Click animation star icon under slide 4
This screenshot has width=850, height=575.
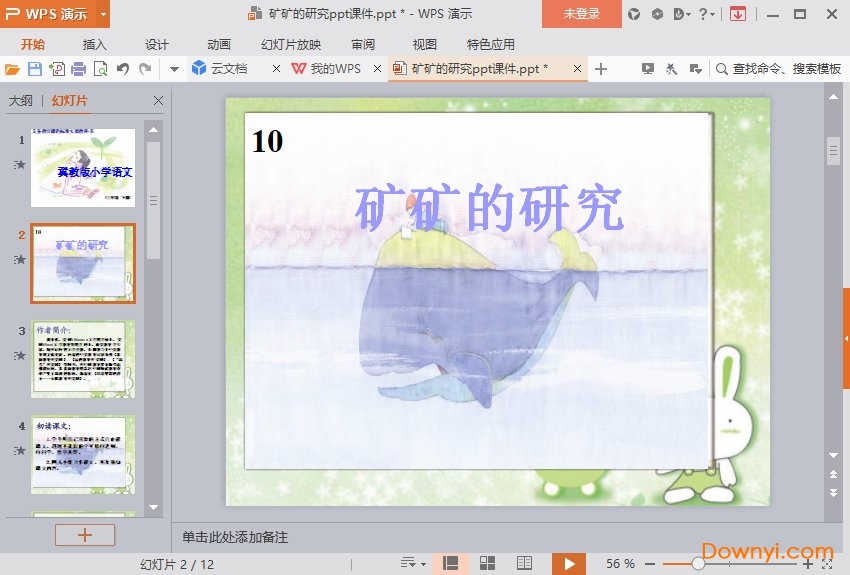[x=20, y=450]
